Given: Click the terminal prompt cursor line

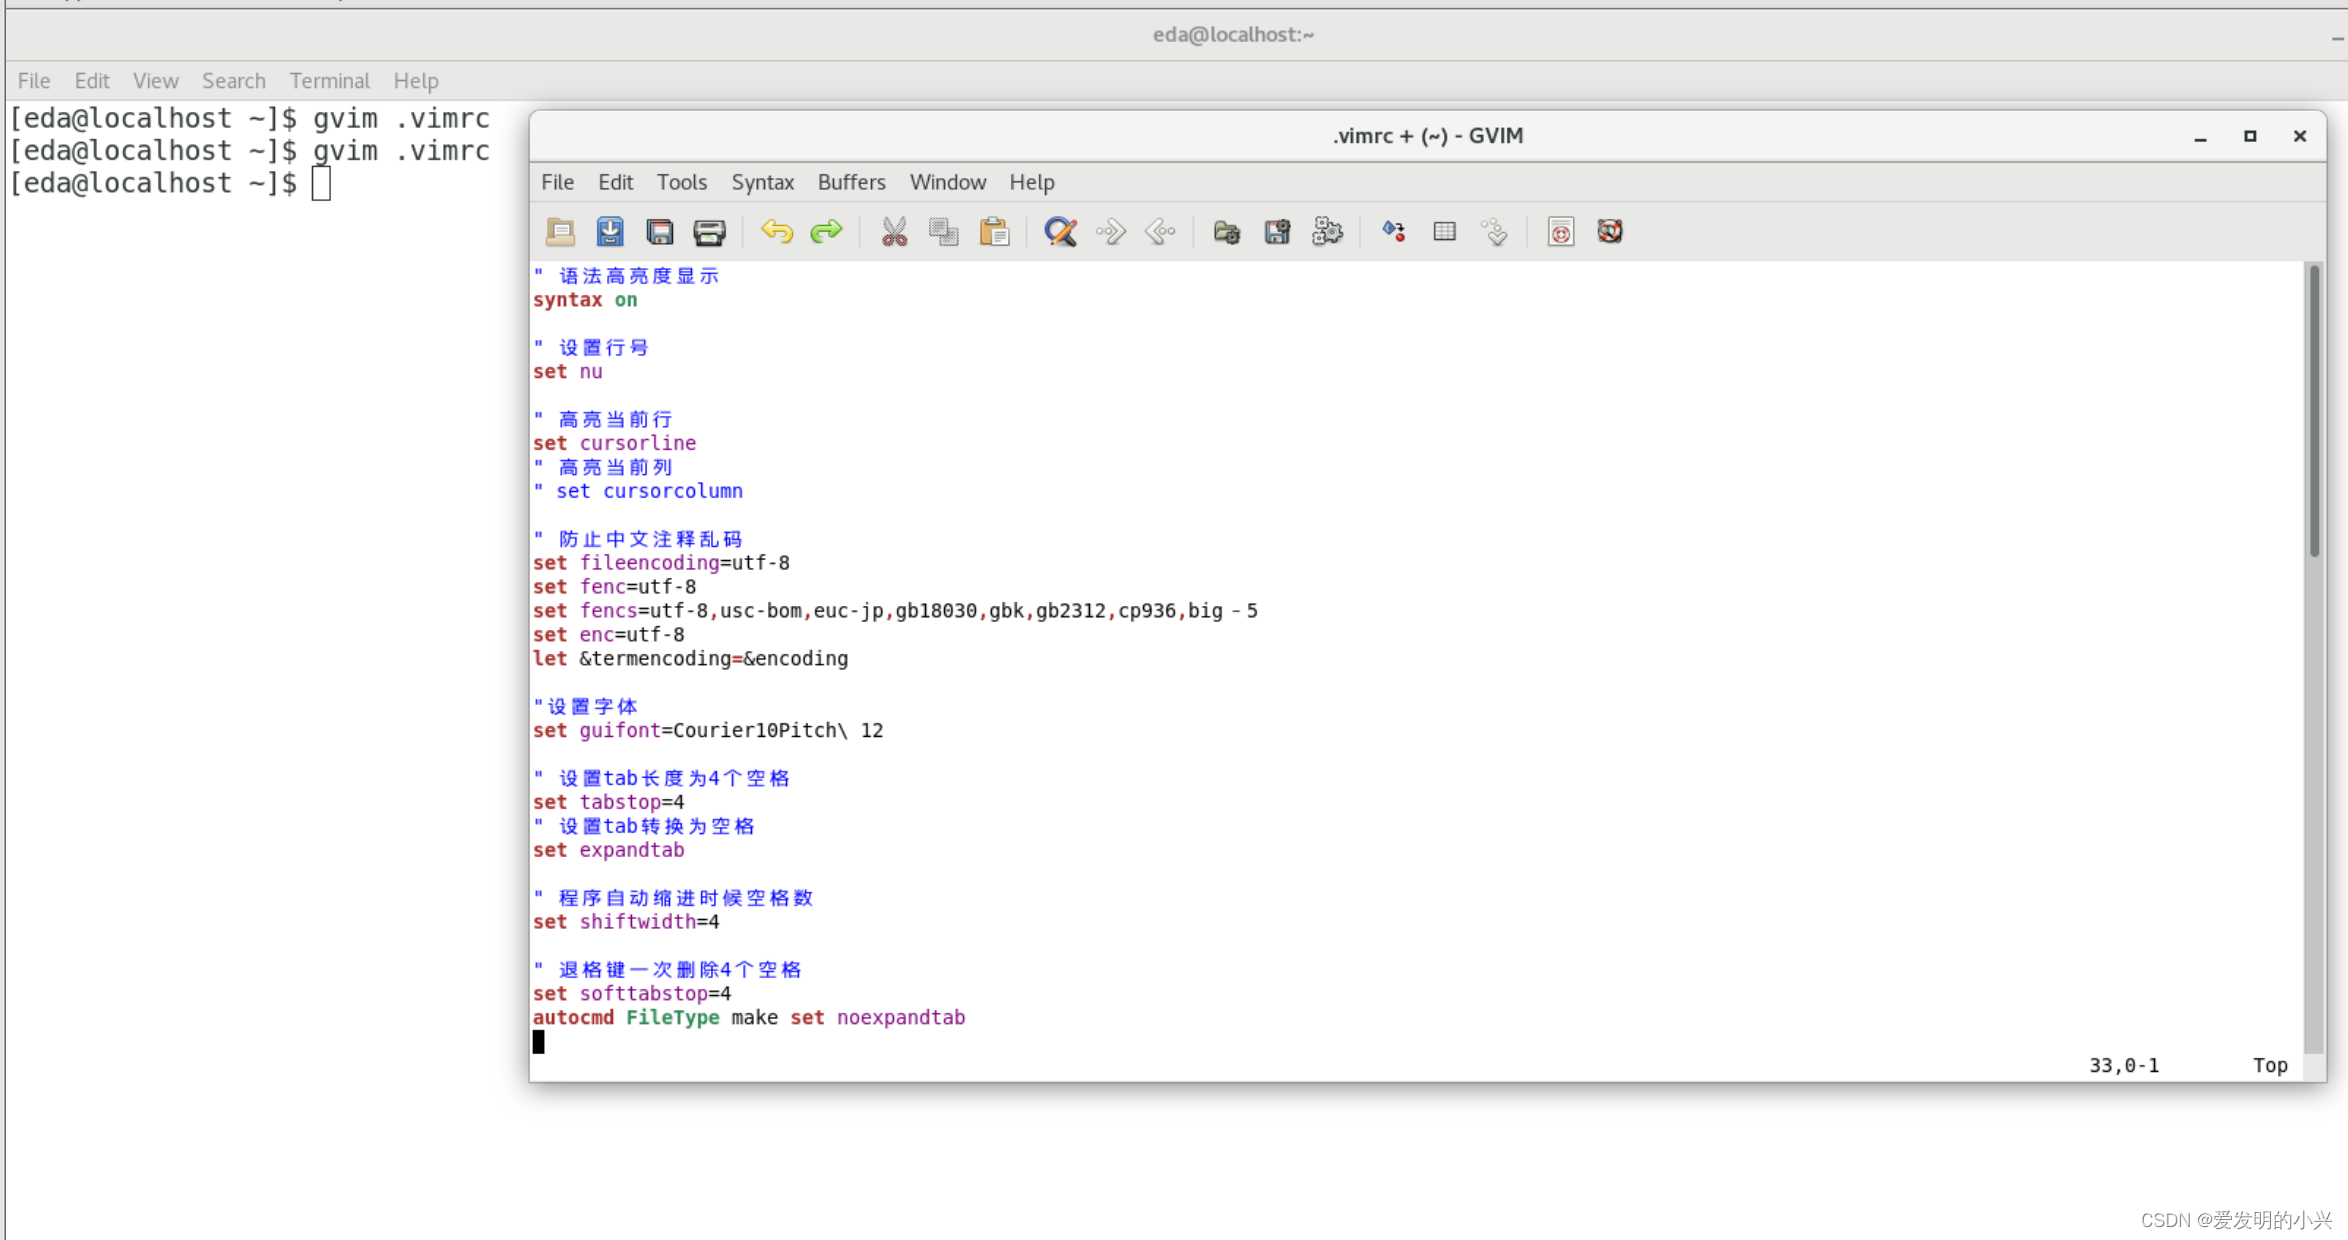Looking at the screenshot, I should pyautogui.click(x=170, y=183).
